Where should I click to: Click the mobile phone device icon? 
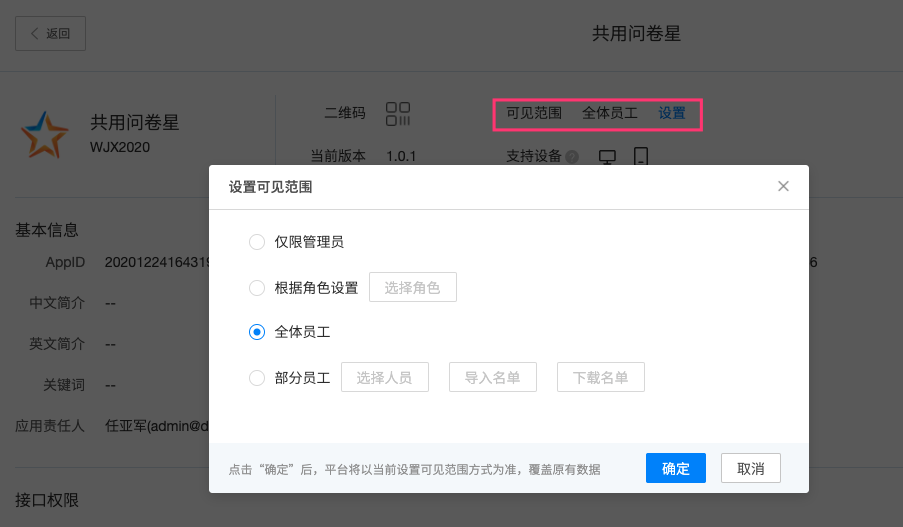tap(640, 156)
